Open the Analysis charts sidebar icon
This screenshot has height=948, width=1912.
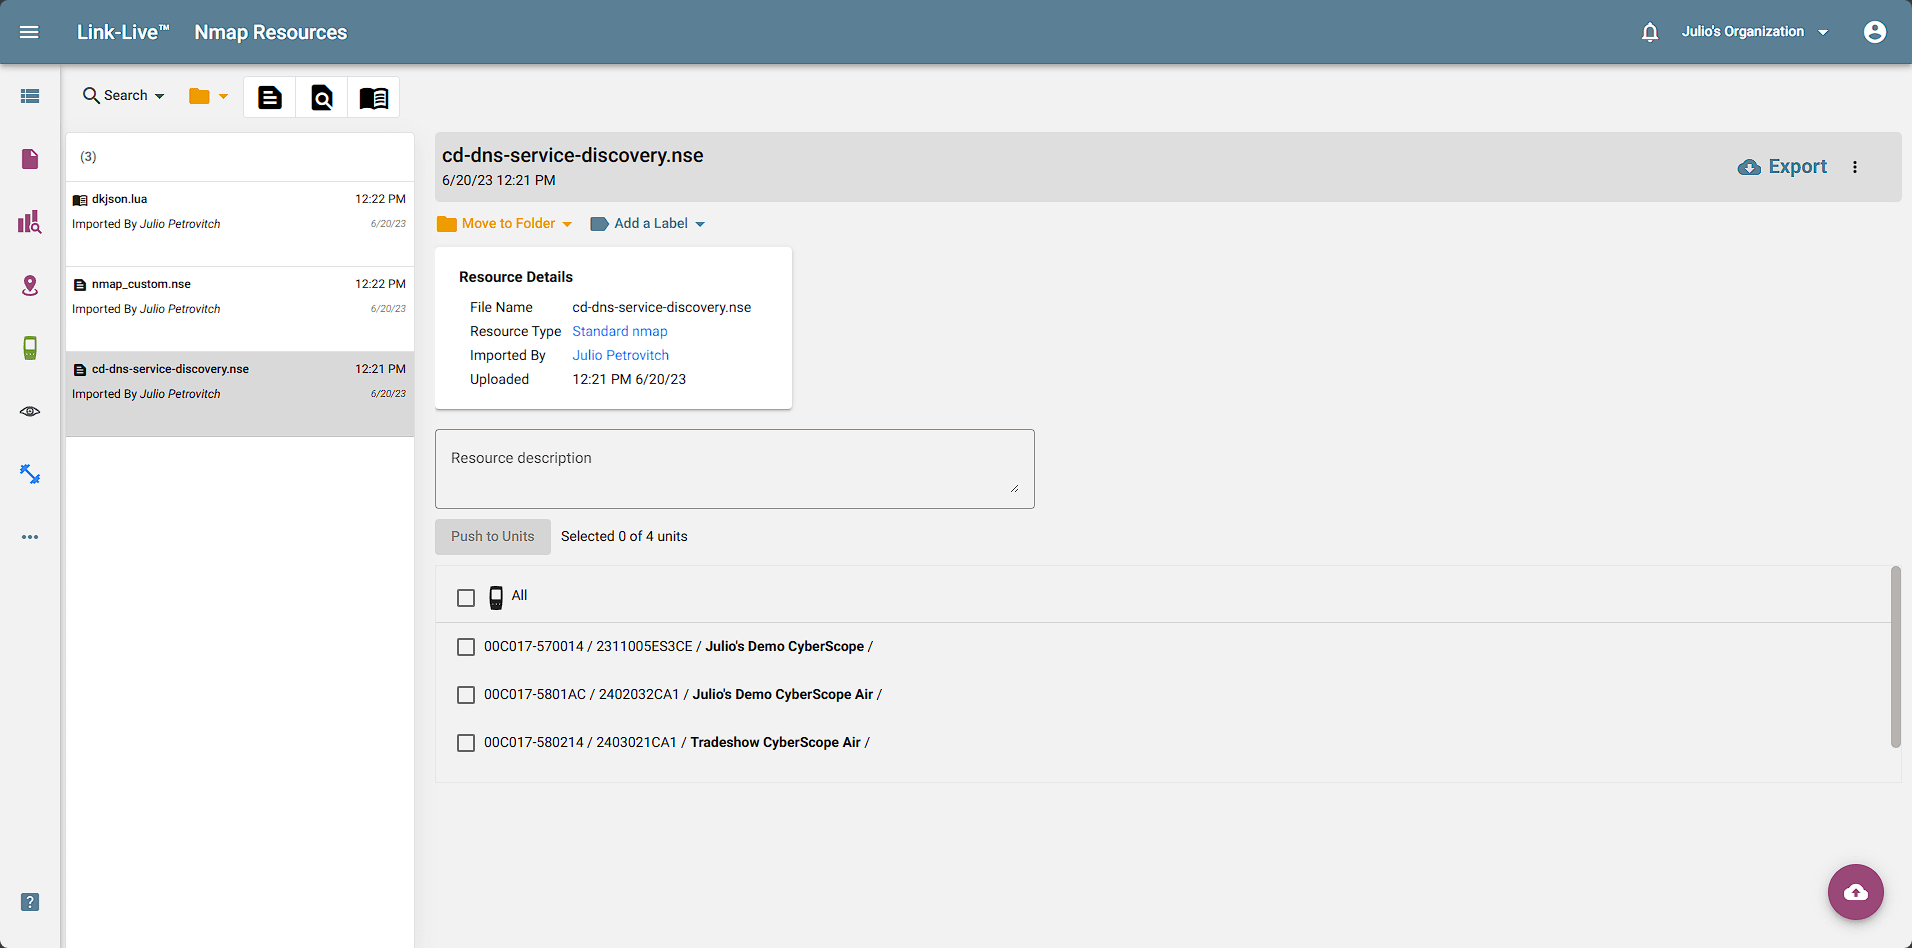pos(29,222)
